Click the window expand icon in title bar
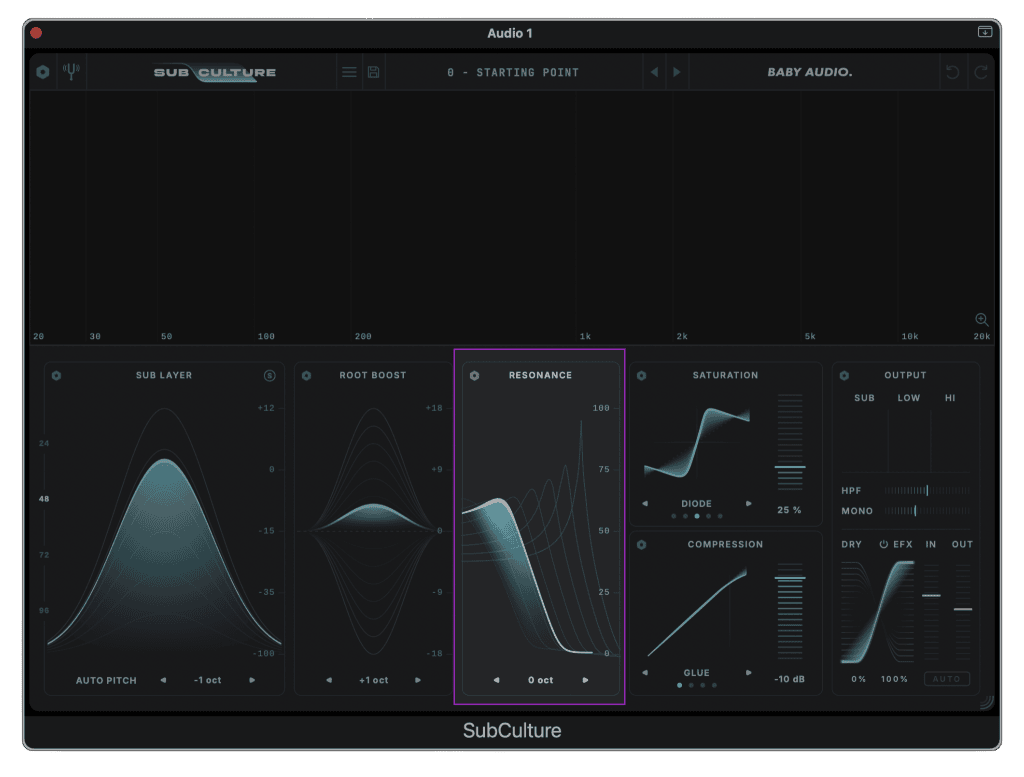1024x777 pixels. 985,31
